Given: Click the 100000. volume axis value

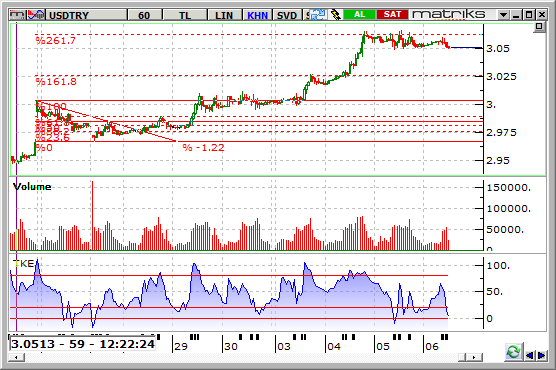Looking at the screenshot, I should pyautogui.click(x=508, y=209).
